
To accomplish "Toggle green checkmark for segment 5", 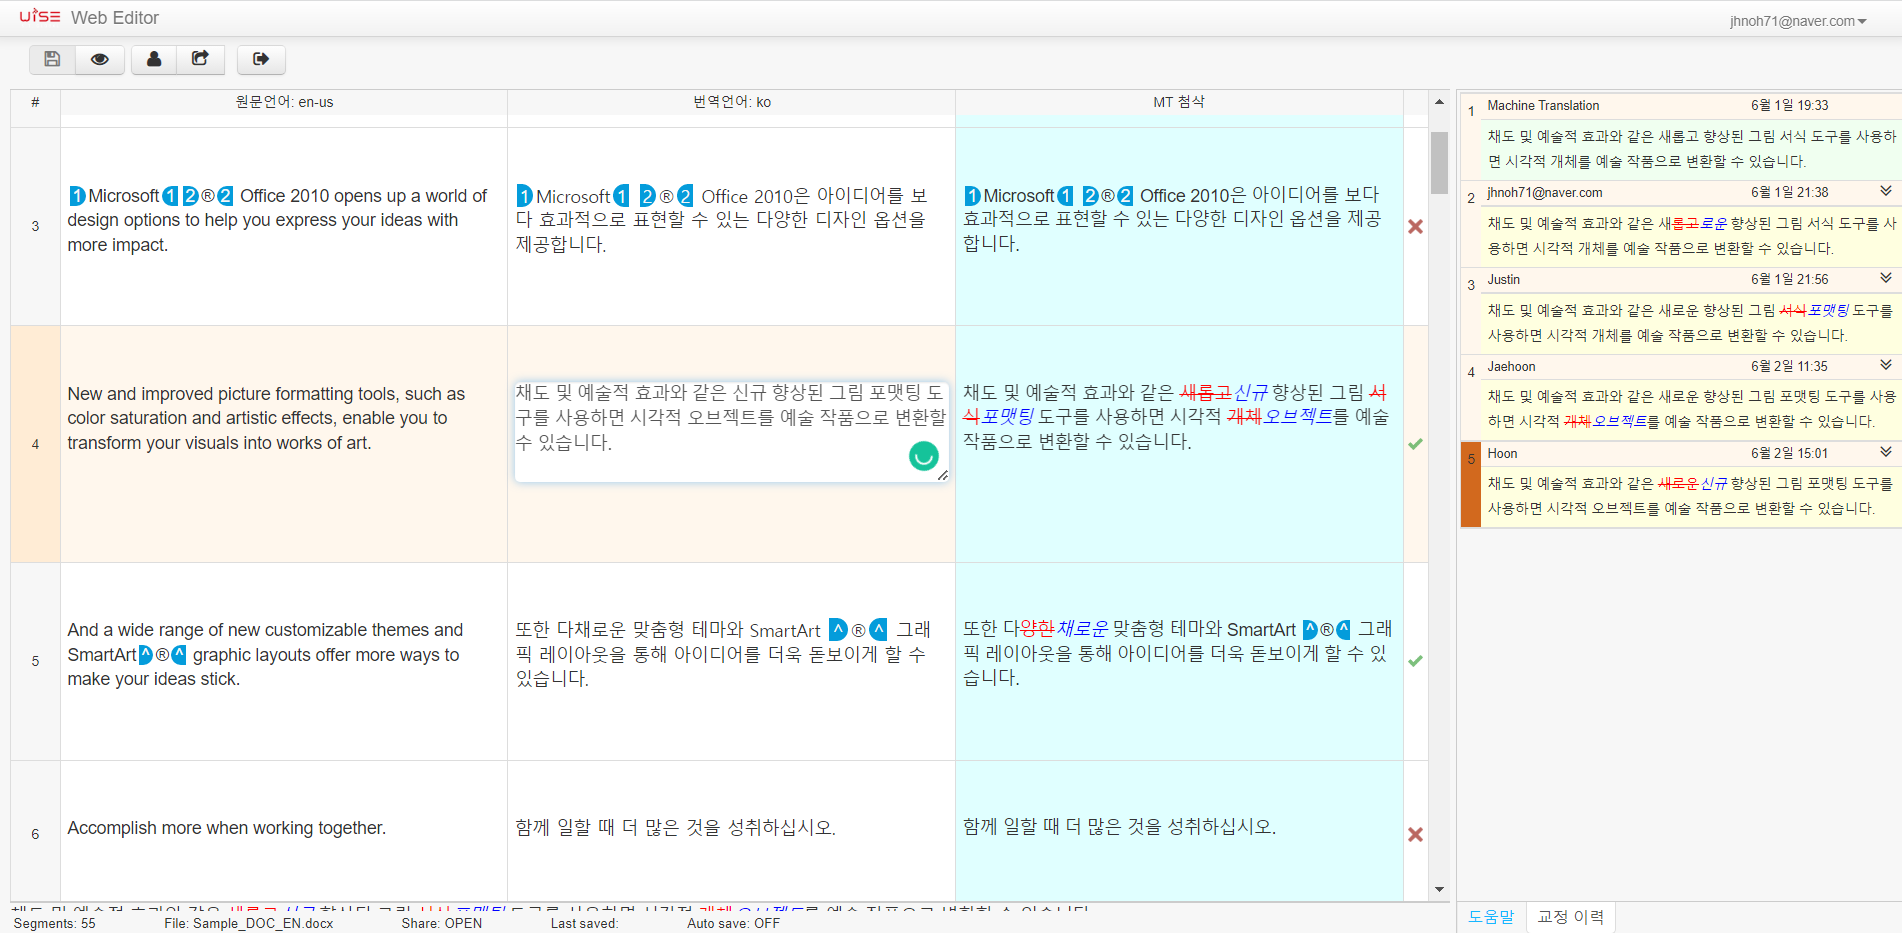I will pos(1415,661).
